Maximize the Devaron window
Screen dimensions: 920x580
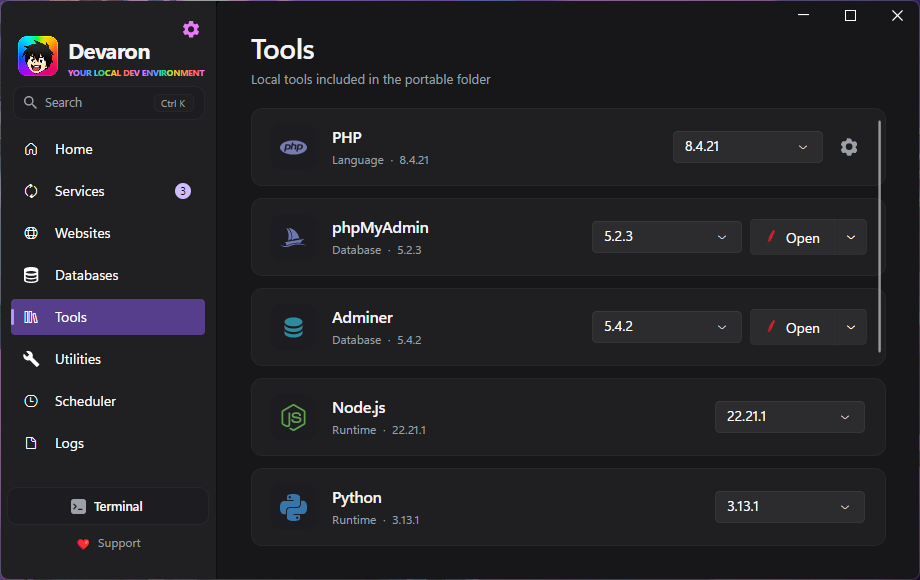[850, 15]
